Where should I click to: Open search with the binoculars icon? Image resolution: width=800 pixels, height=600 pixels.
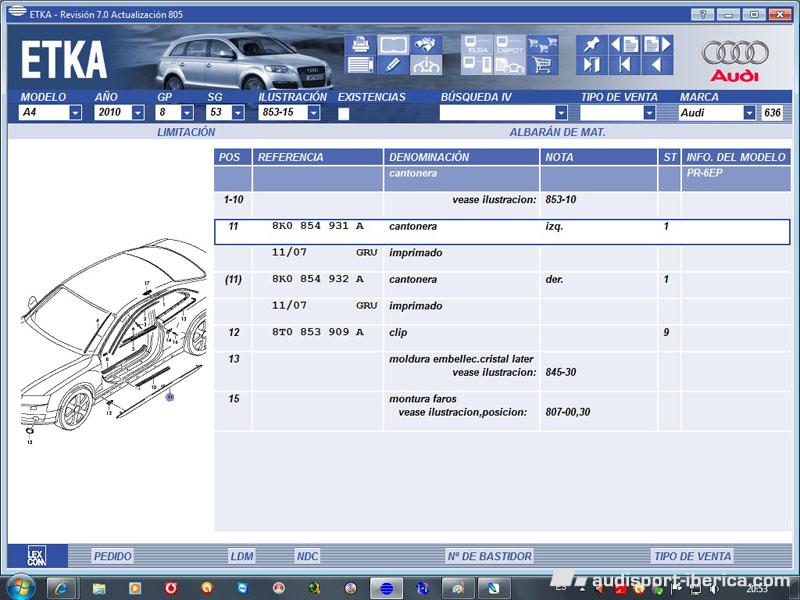click(x=426, y=44)
